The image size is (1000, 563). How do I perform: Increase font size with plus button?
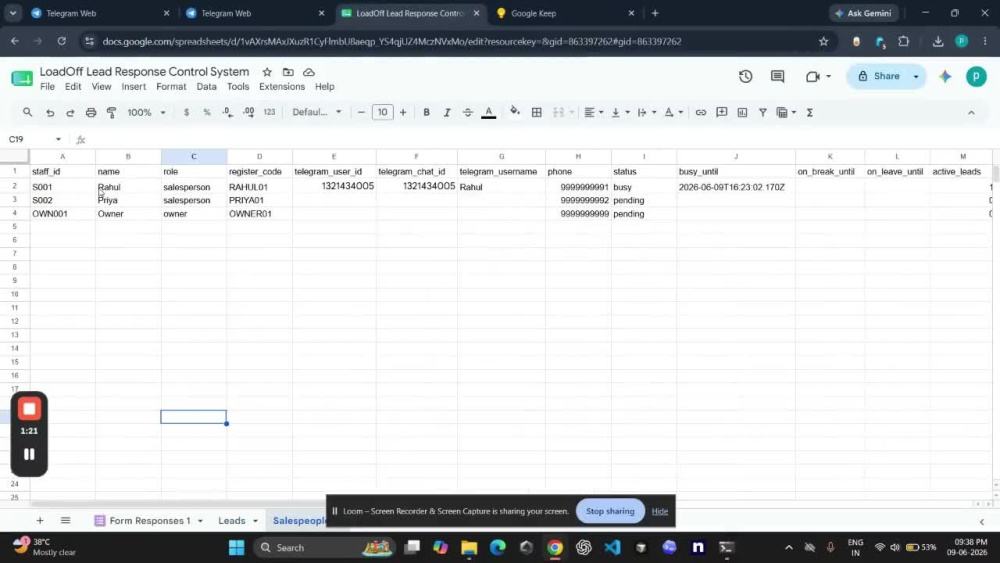403,112
